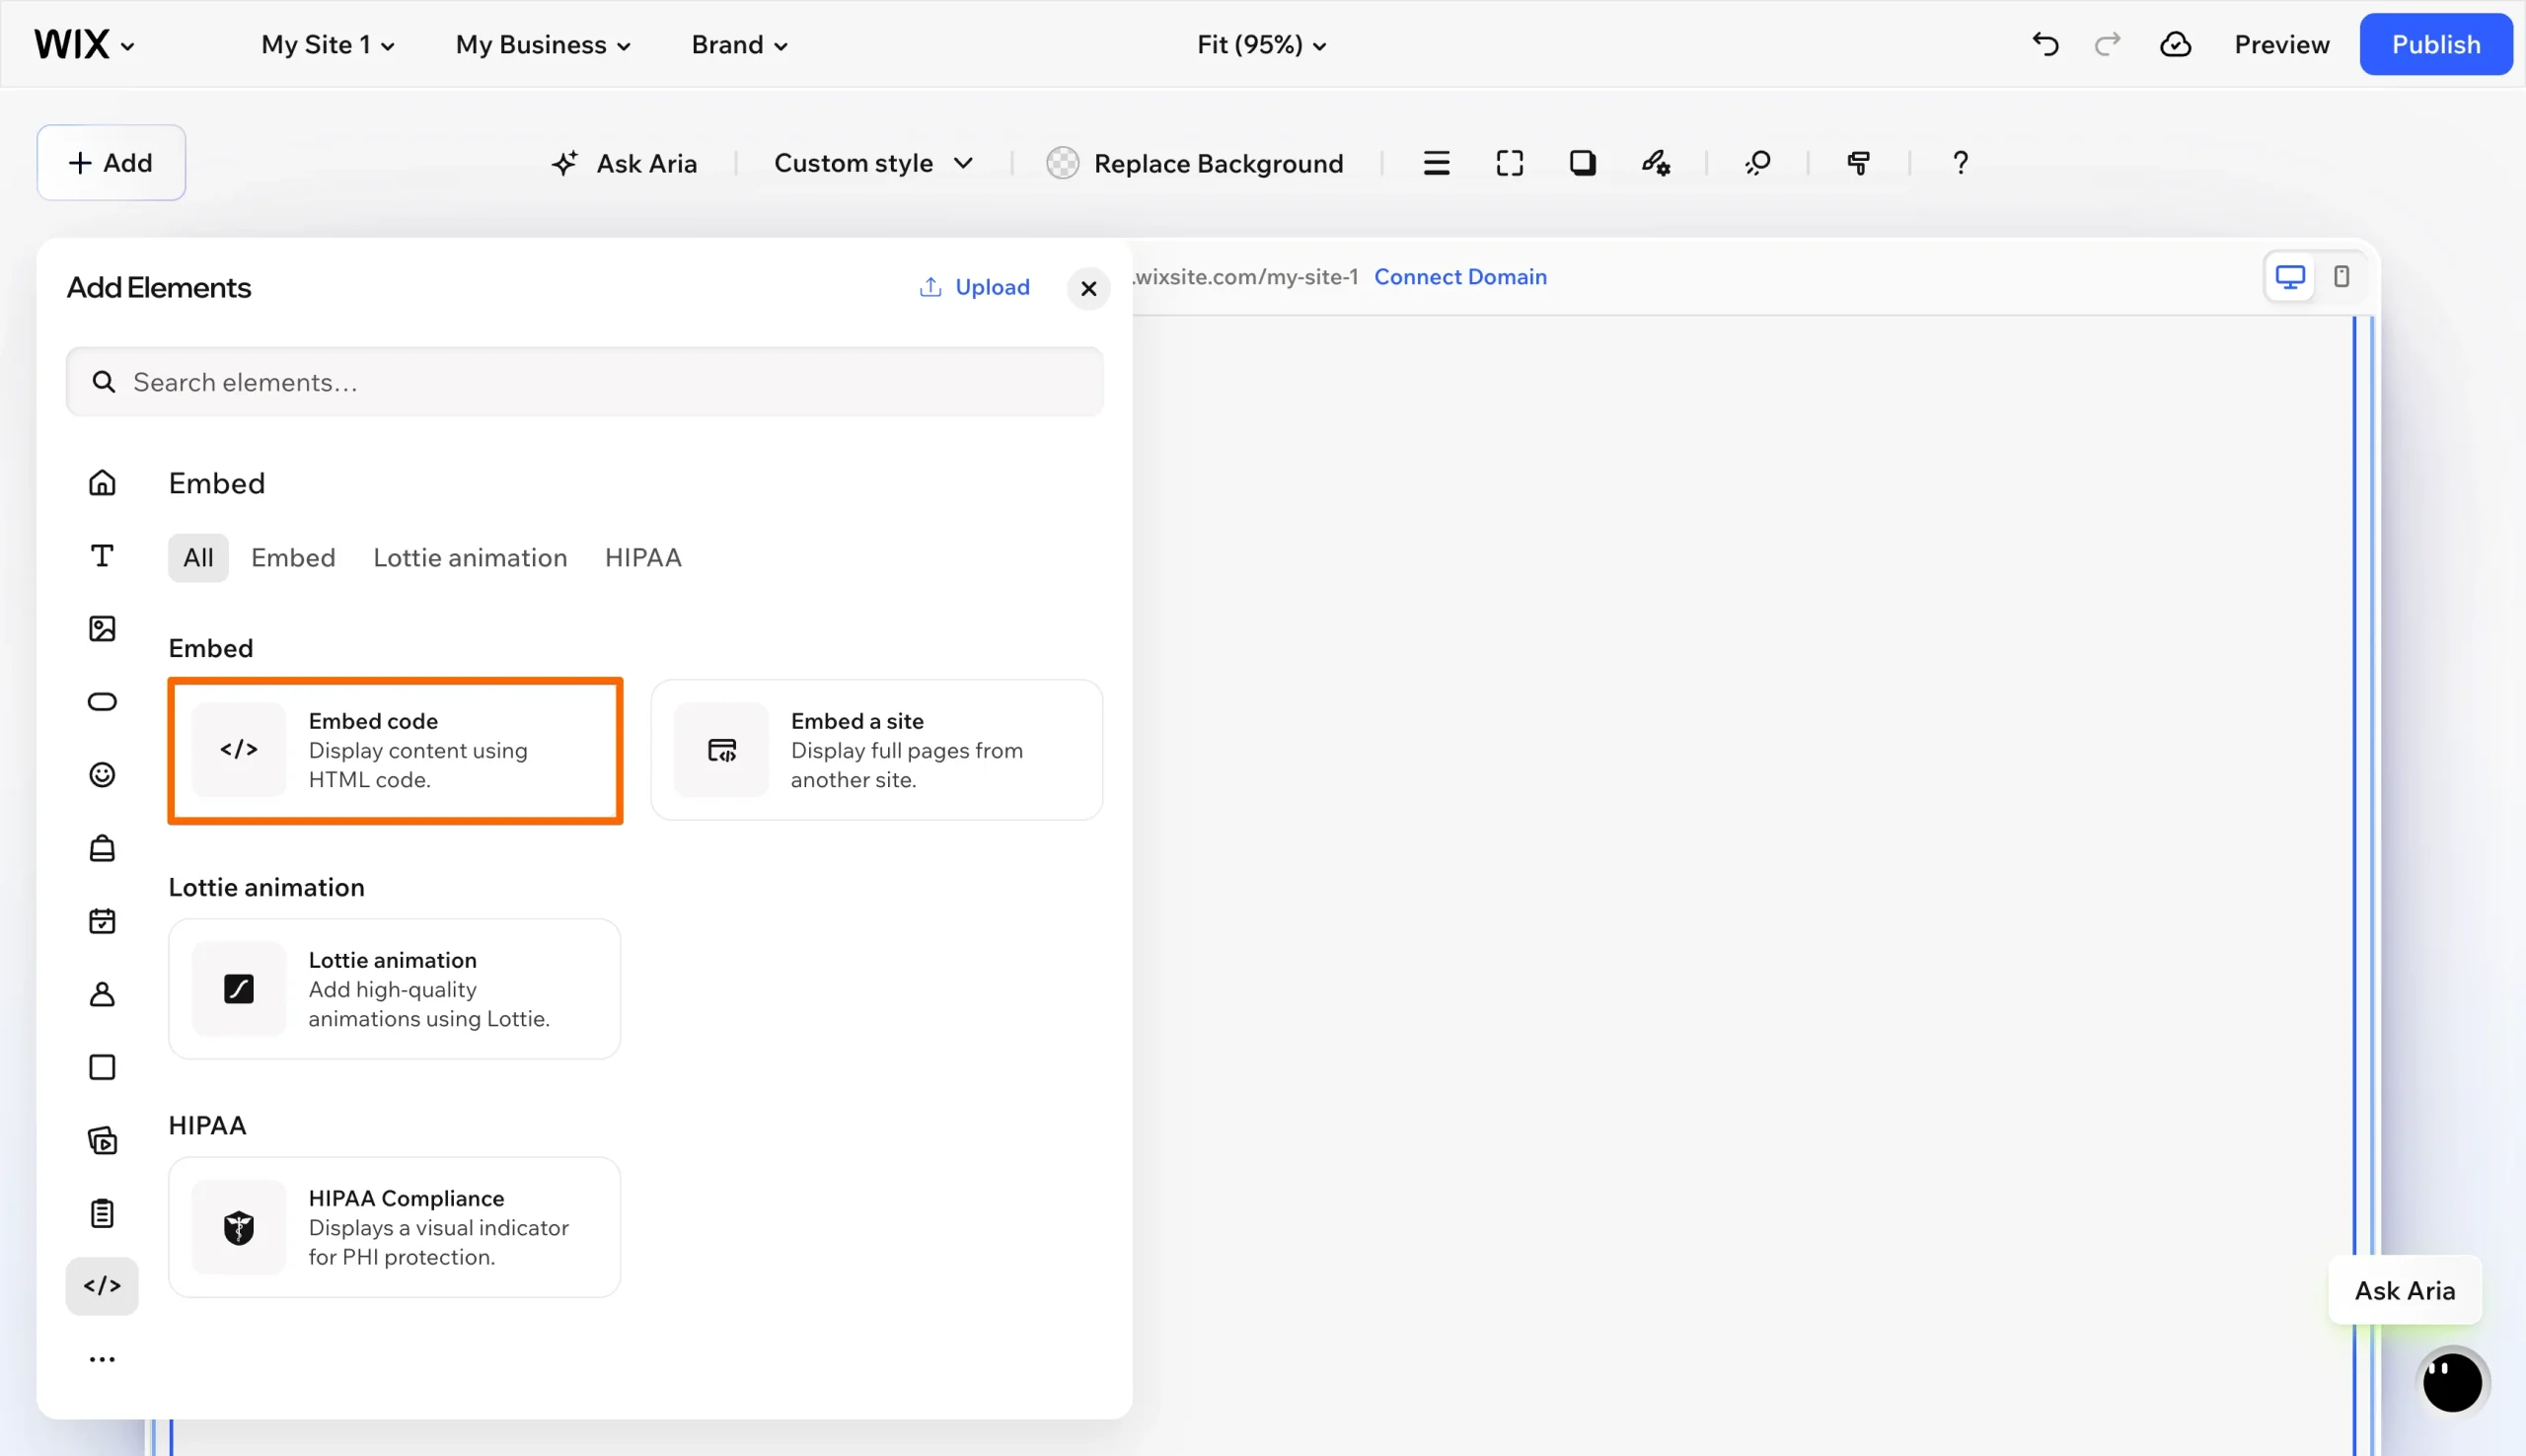2526x1456 pixels.
Task: Open the Home category in sidebar
Action: [102, 483]
